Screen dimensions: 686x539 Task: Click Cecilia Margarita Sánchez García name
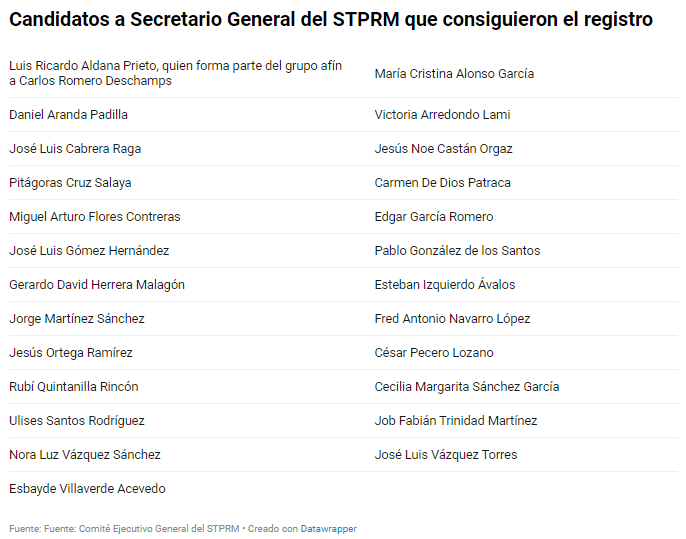tap(467, 387)
